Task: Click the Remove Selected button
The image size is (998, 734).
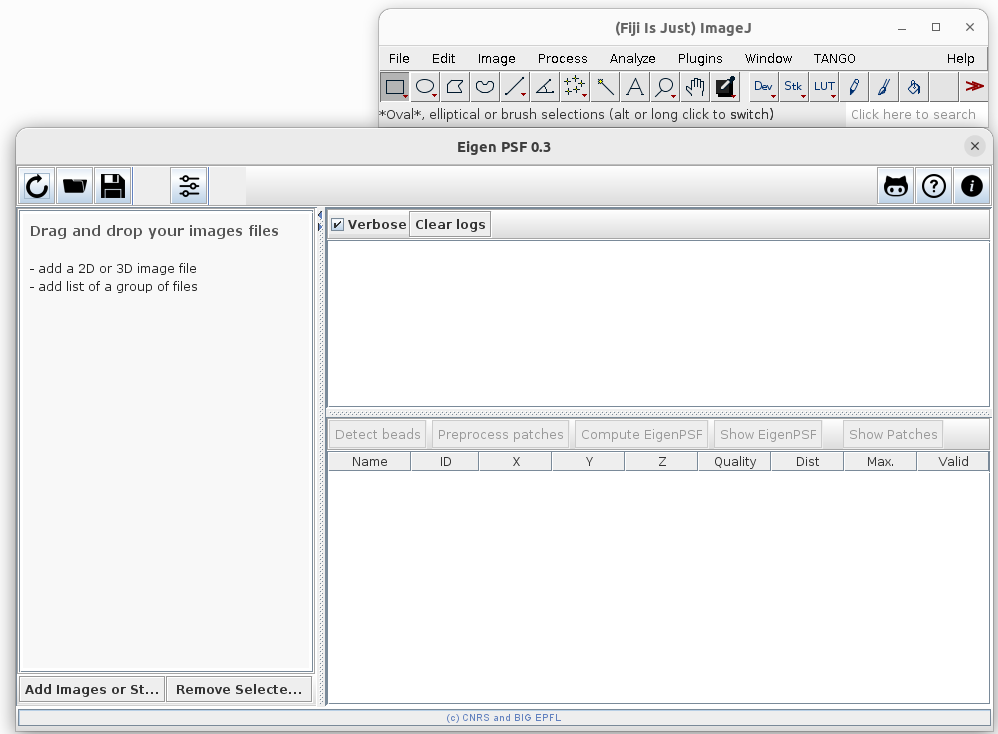Action: click(x=239, y=689)
